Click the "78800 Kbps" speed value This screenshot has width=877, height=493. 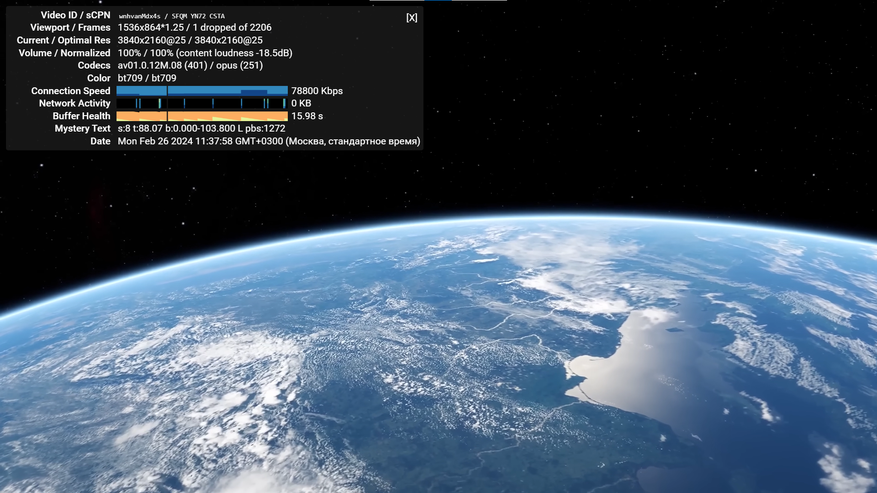[317, 91]
